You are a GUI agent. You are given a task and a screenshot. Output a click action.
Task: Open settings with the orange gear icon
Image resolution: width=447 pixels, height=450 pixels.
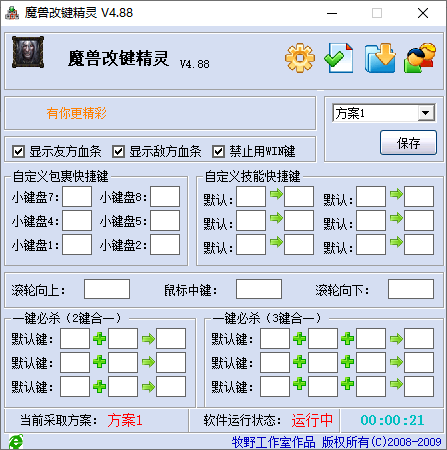click(x=300, y=58)
